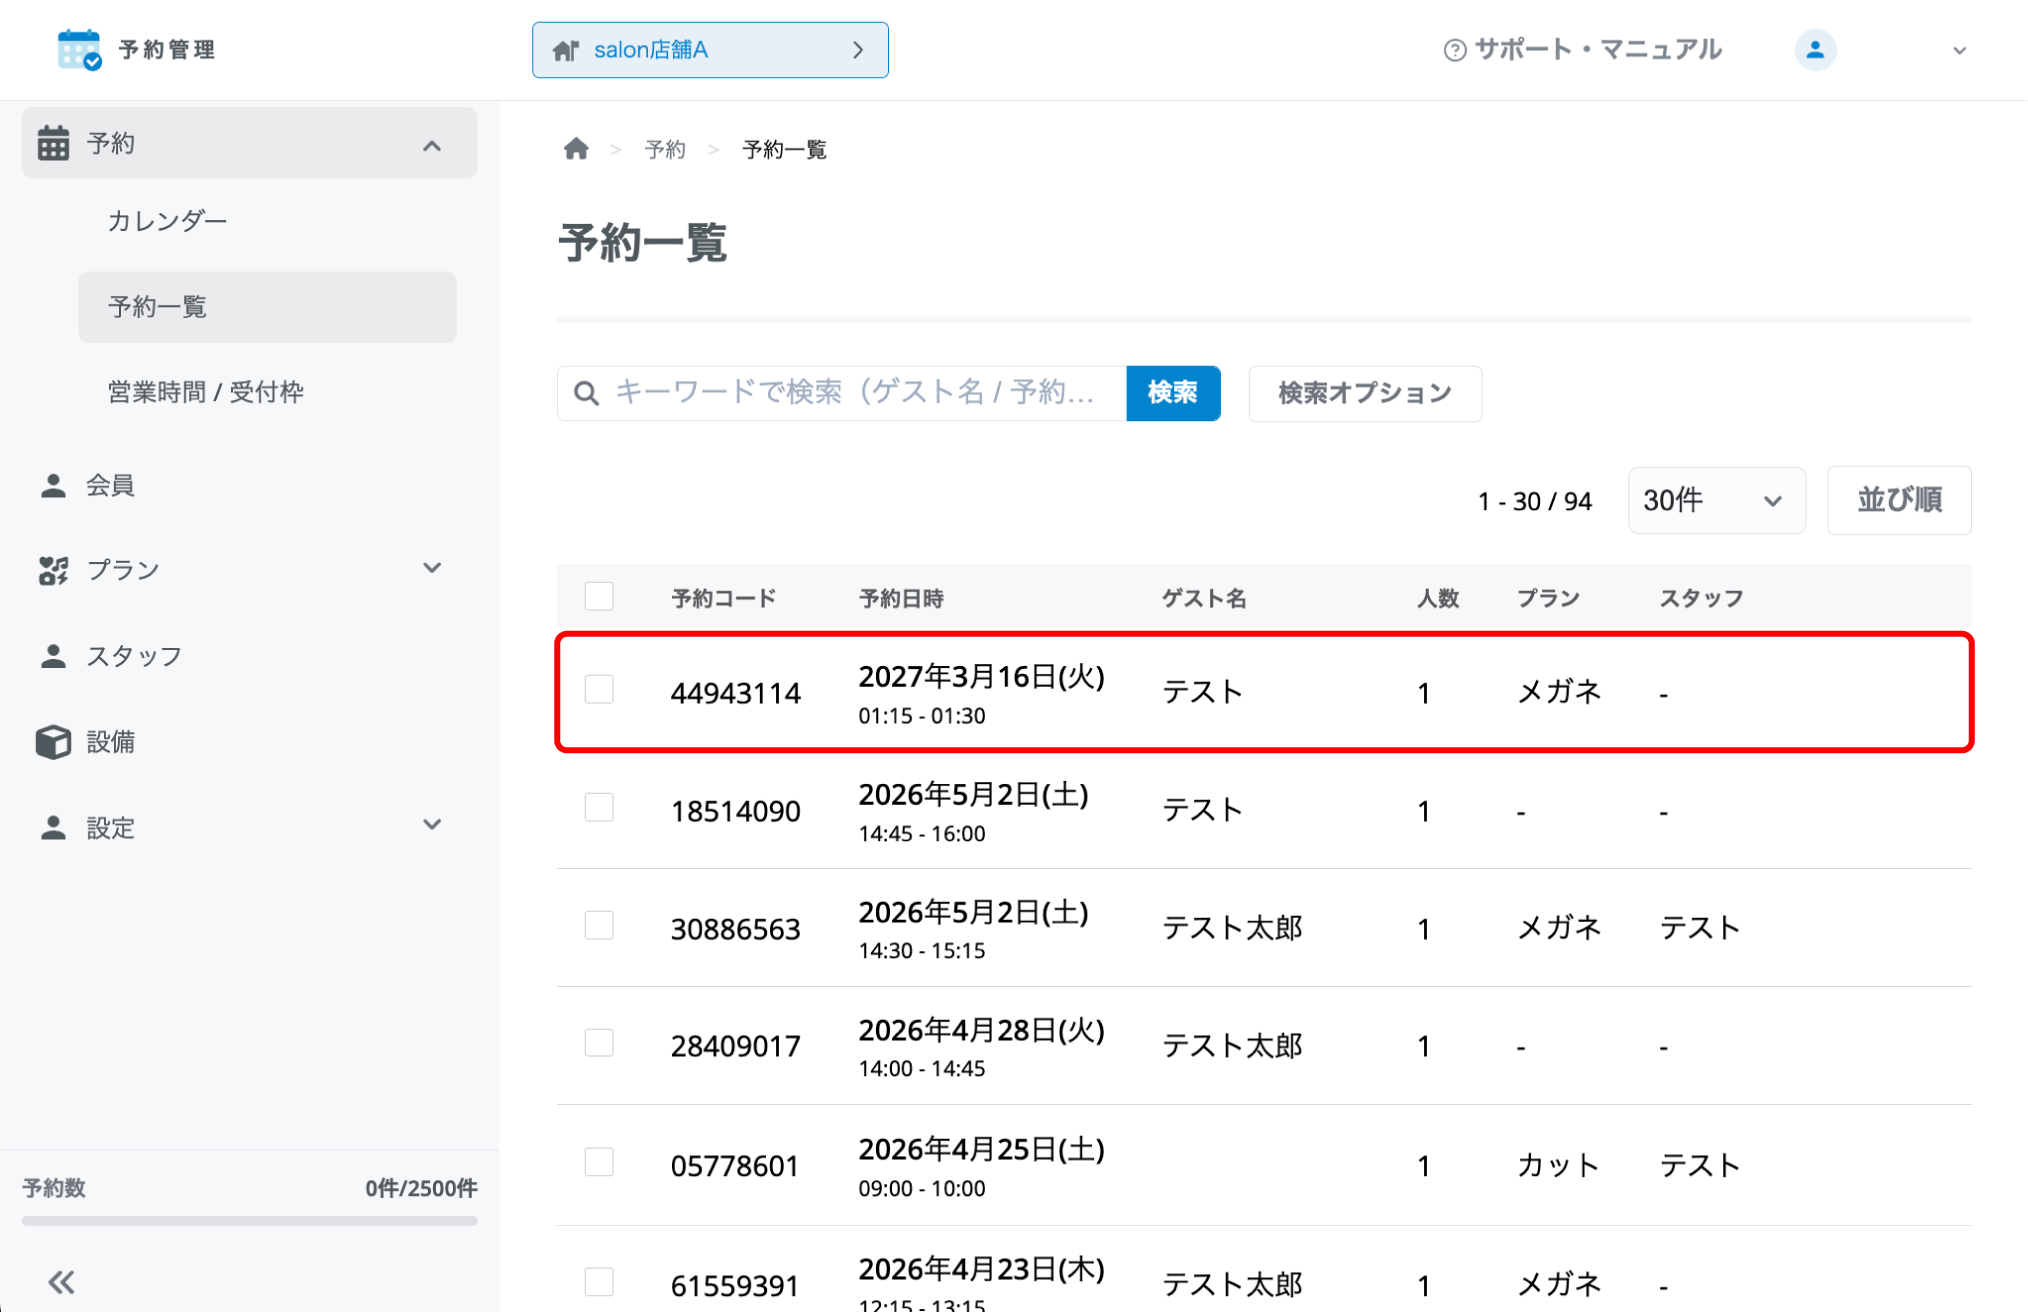Click the 予約管理 calendar logo icon
2028x1312 pixels.
79,49
